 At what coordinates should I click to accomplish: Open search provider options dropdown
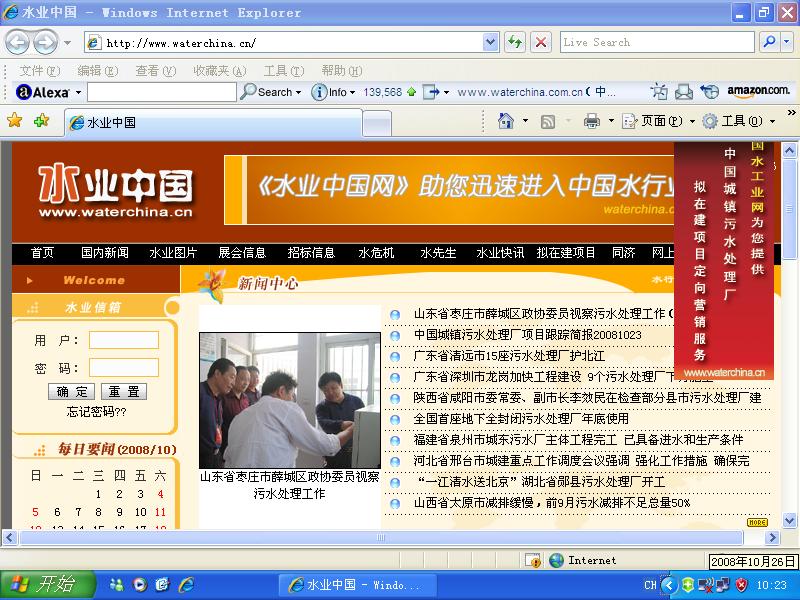[x=787, y=42]
